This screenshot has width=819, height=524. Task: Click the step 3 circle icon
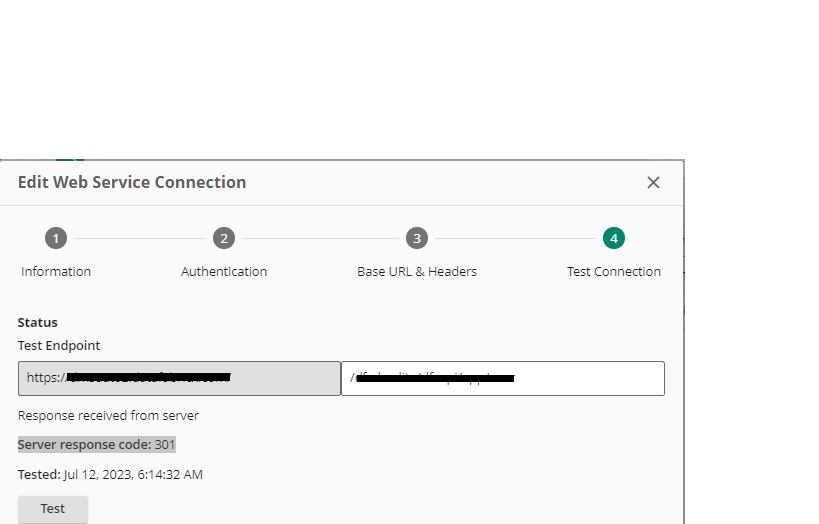[x=417, y=238]
